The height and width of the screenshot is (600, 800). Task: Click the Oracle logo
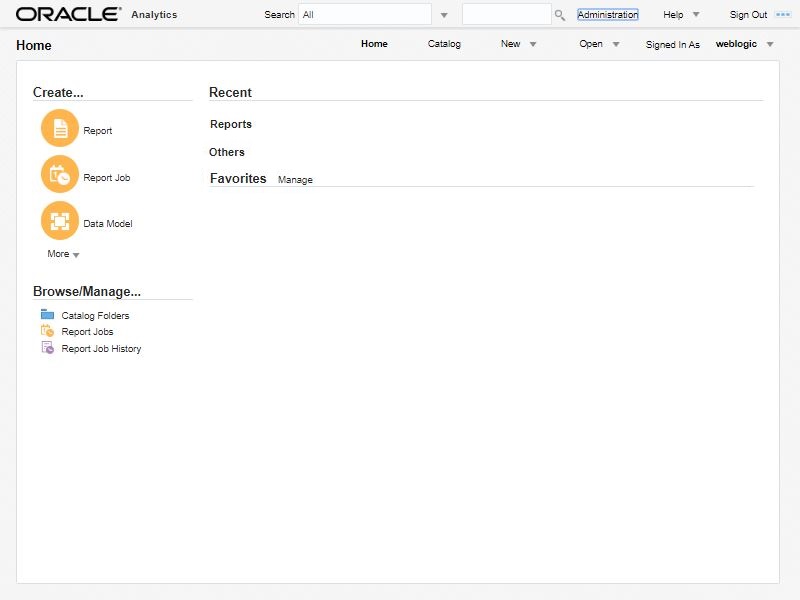coord(68,14)
